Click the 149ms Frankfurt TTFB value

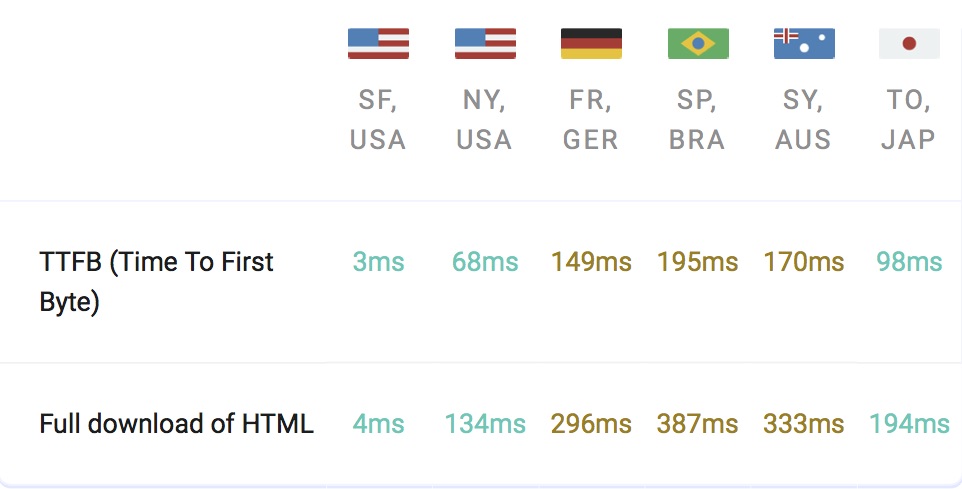pyautogui.click(x=591, y=262)
